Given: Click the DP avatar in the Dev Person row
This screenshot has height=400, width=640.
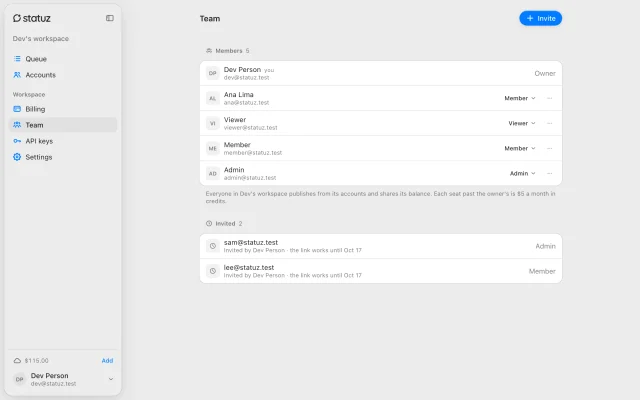Looking at the screenshot, I should pyautogui.click(x=213, y=73).
